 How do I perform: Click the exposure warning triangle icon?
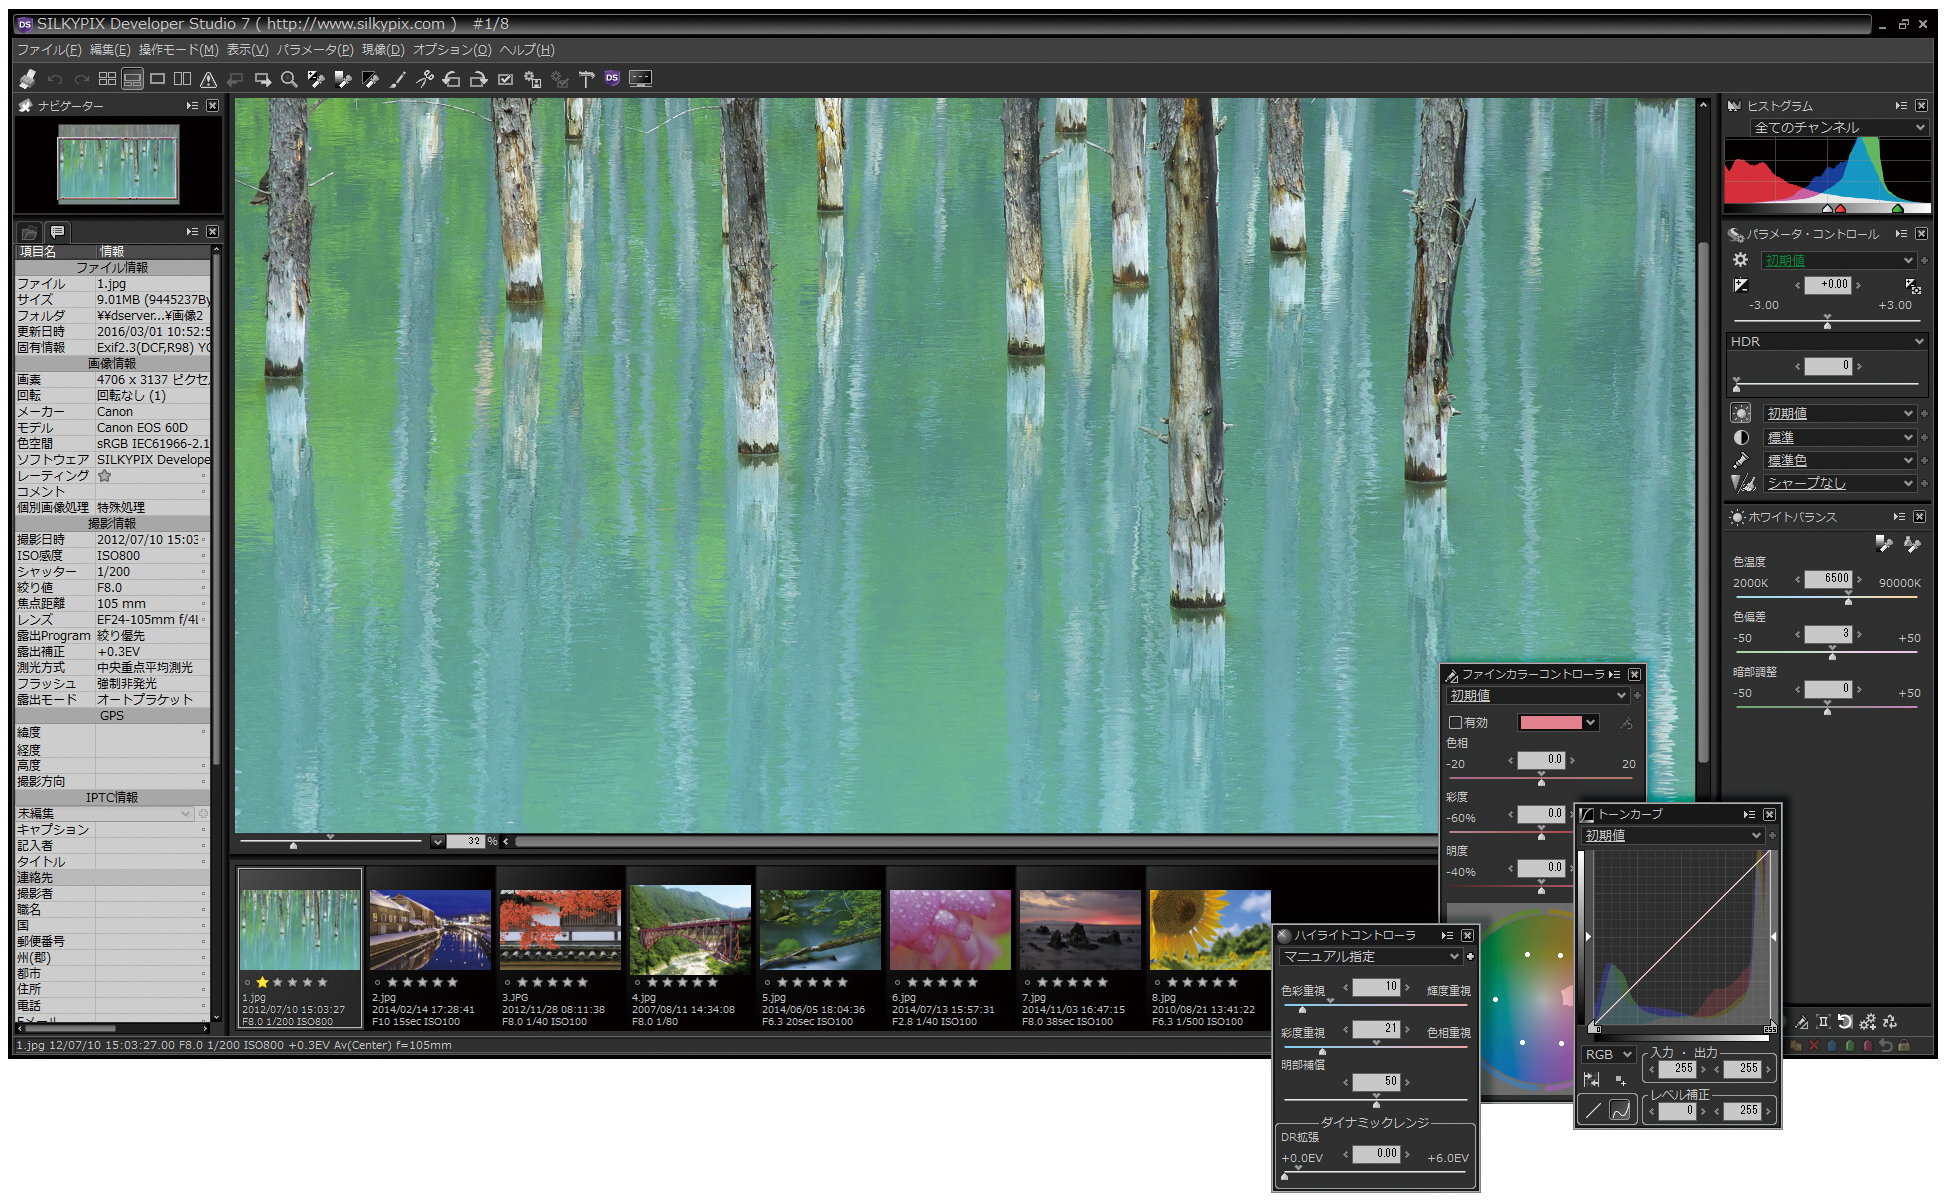point(208,79)
